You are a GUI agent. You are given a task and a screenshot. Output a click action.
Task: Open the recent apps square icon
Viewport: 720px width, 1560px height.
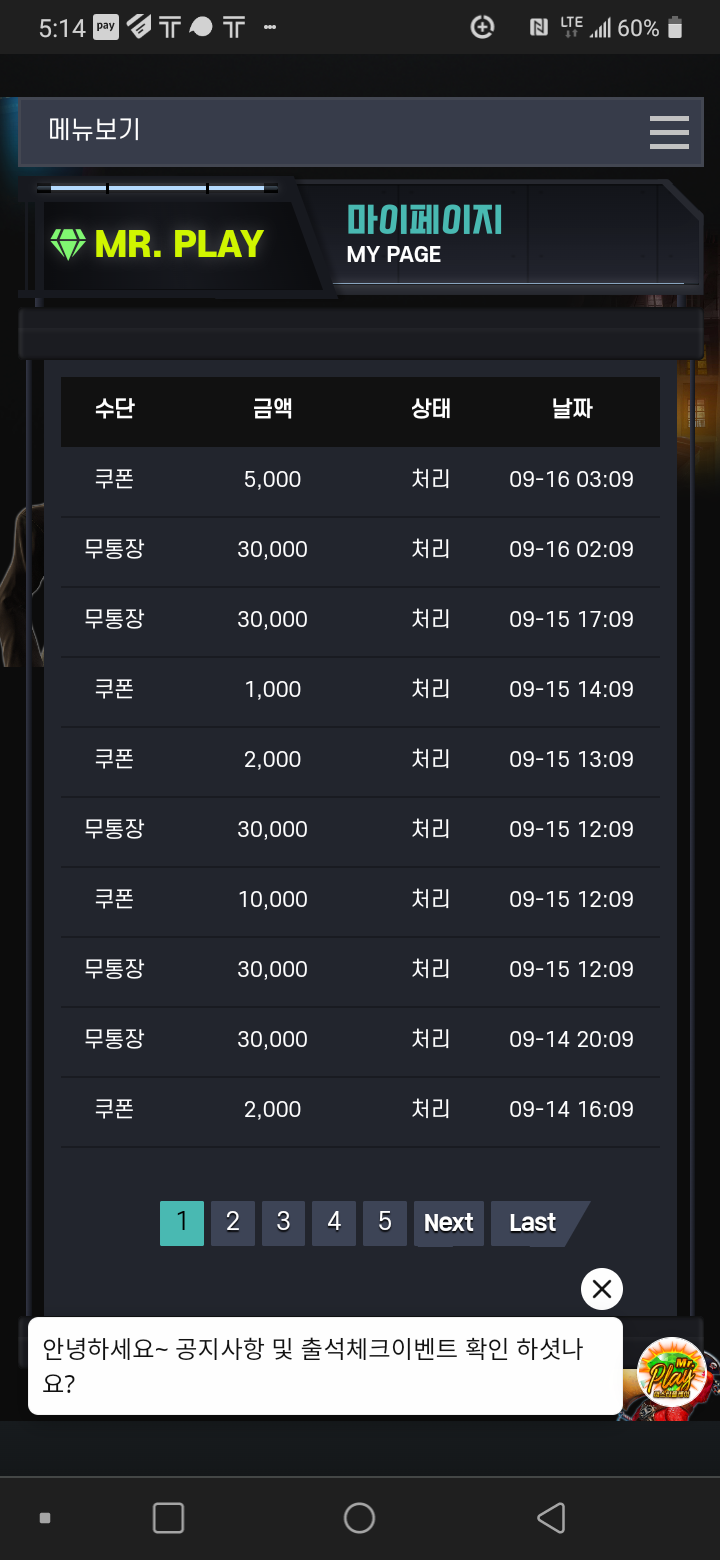[168, 1517]
